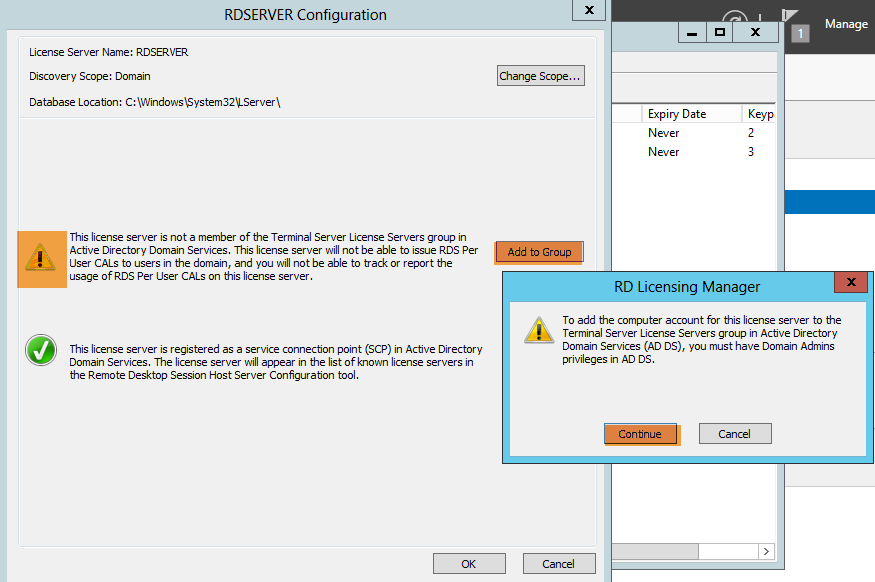The height and width of the screenshot is (582, 875).
Task: Close the background RD Licensing Manager window
Action: 756,32
